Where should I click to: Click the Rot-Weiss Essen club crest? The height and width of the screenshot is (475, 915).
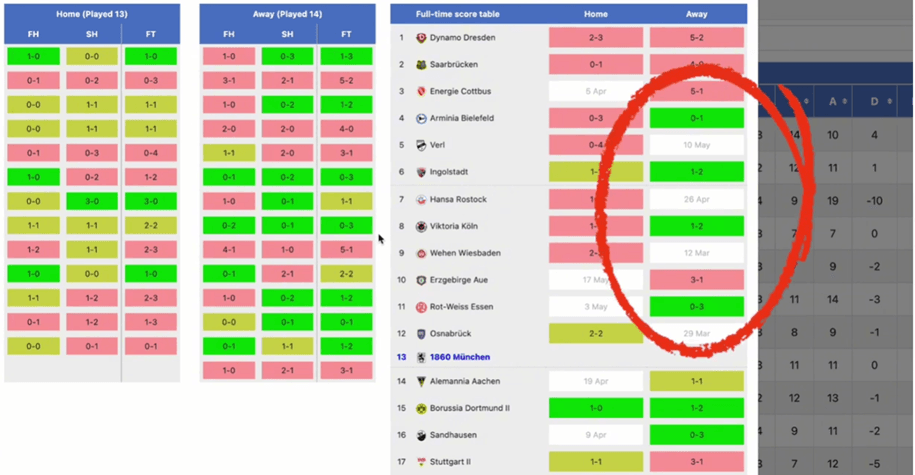[421, 307]
